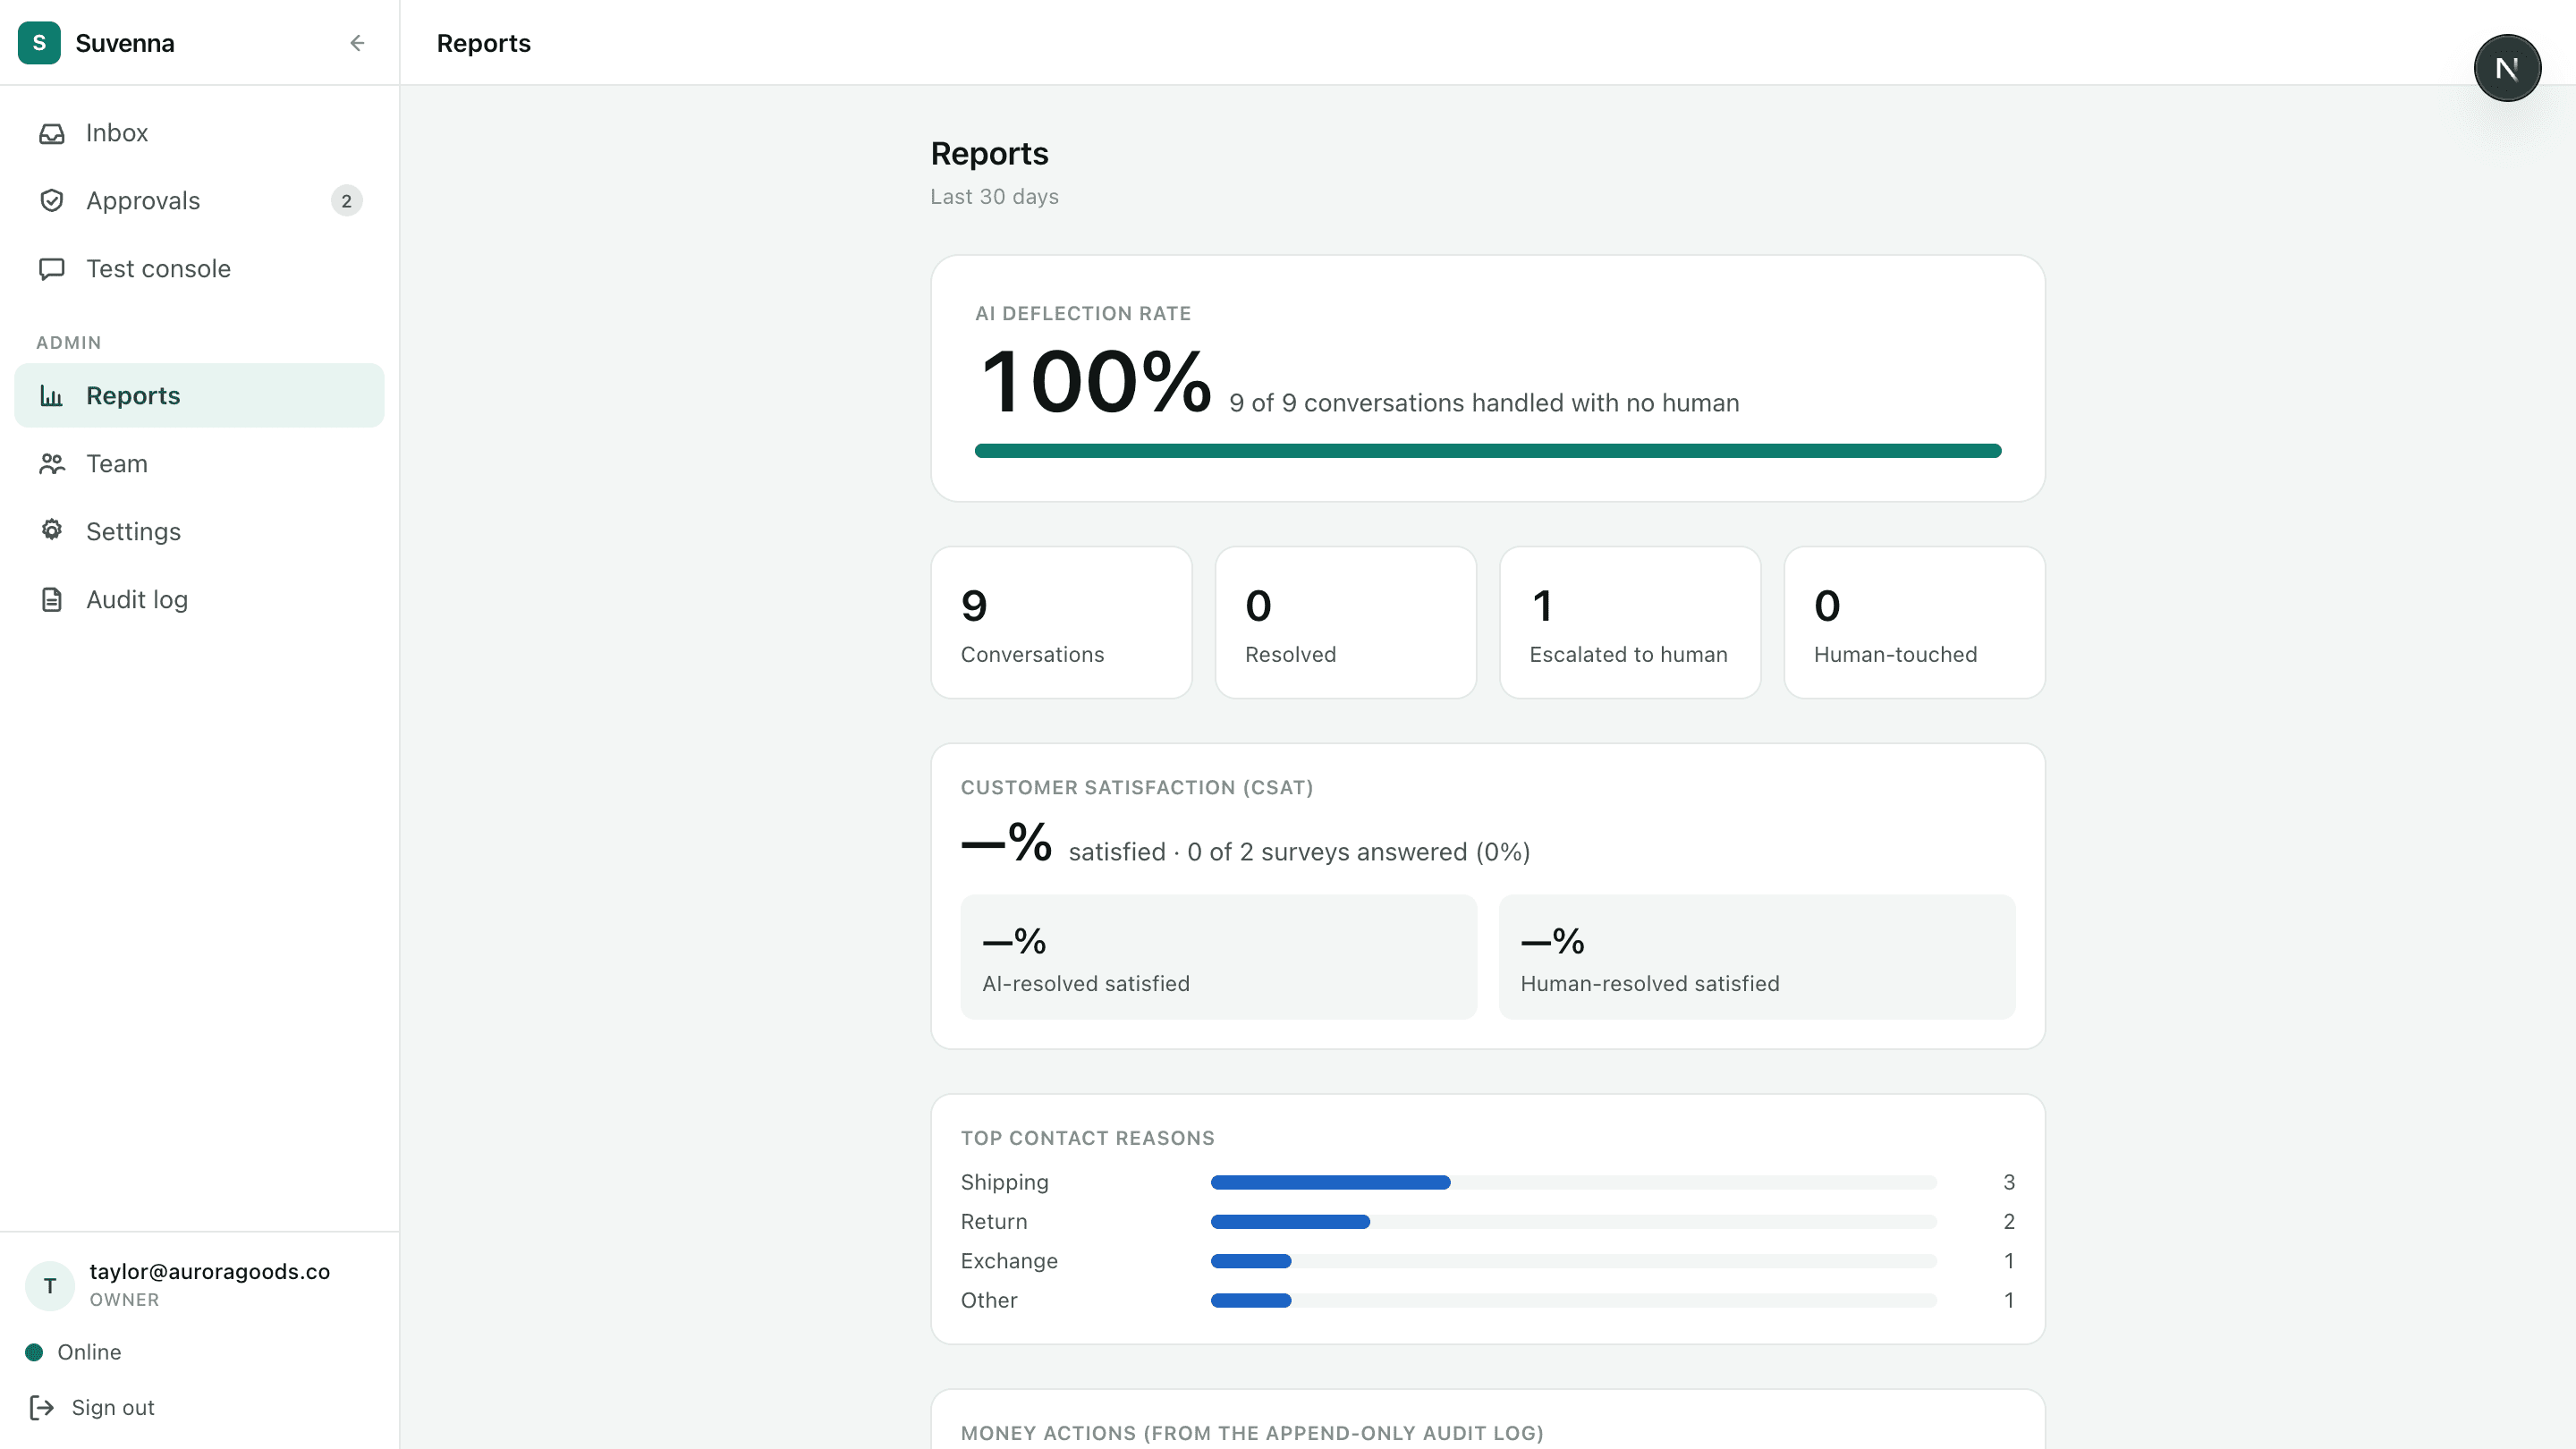Open the Audit log page

point(199,600)
